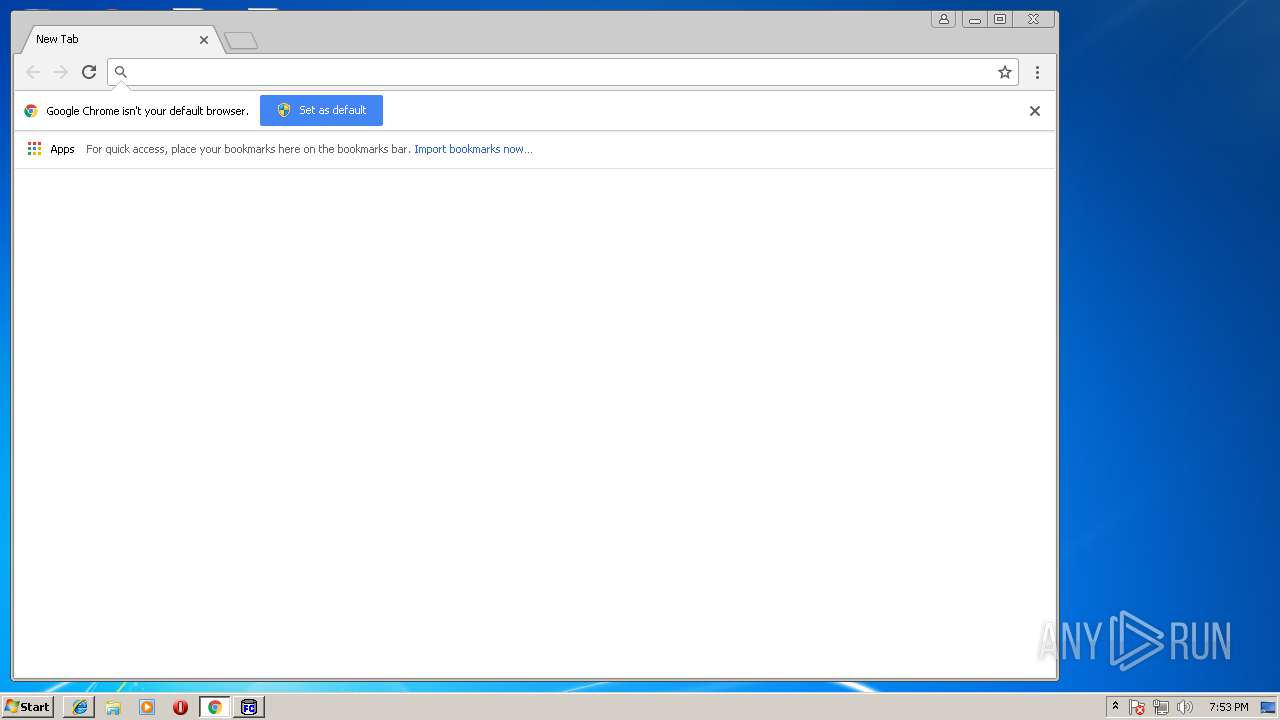Image resolution: width=1280 pixels, height=720 pixels.
Task: Open the Apps shortcut in the bookmarks bar
Action: (x=51, y=149)
